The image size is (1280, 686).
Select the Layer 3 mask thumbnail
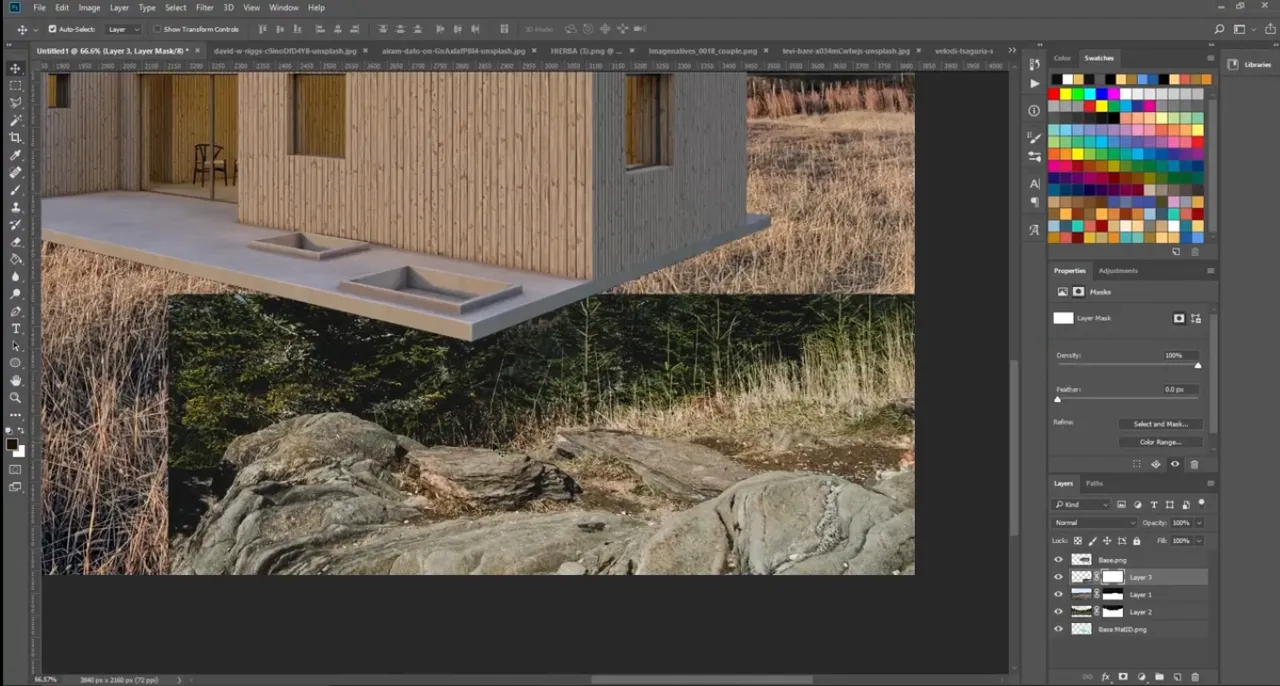tap(1112, 577)
